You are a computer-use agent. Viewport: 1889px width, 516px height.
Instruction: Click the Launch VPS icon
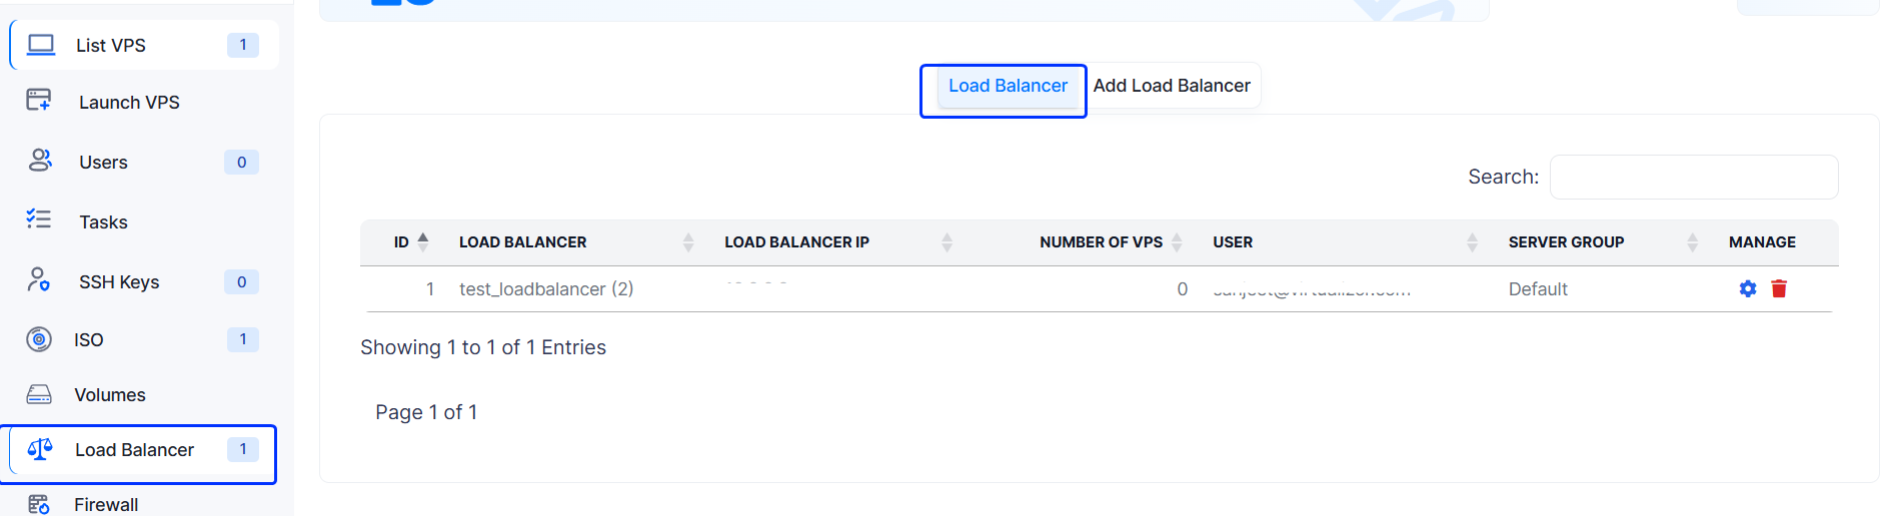[x=39, y=100]
